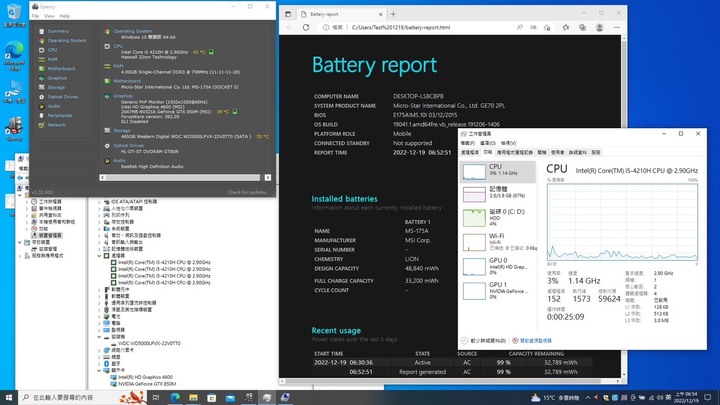
Task: Click the Speccy horizontal scrollbar track
Action: pyautogui.click(x=183, y=177)
